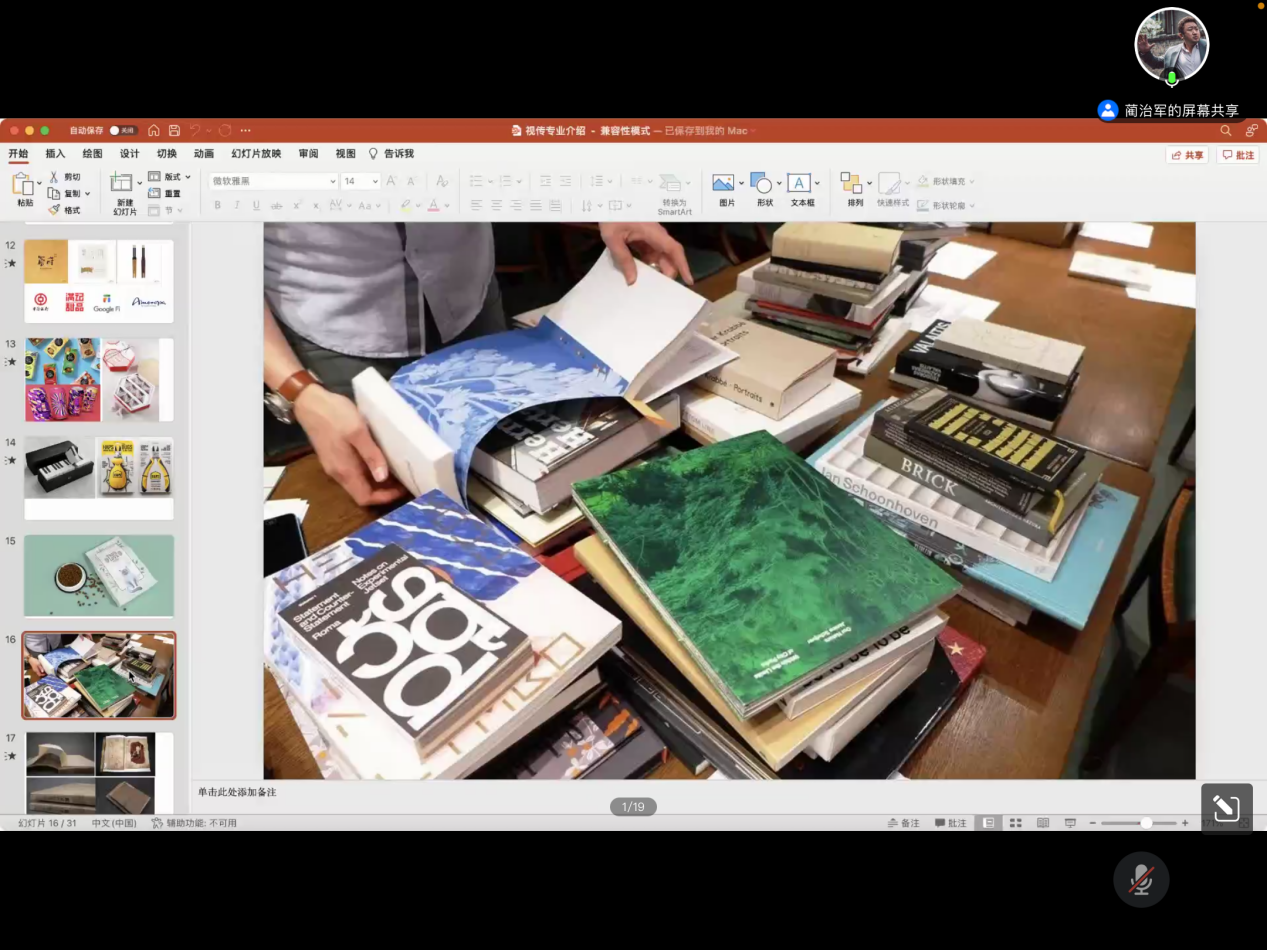Image resolution: width=1267 pixels, height=950 pixels.
Task: Open search with the magnifier icon
Action: tap(1226, 131)
